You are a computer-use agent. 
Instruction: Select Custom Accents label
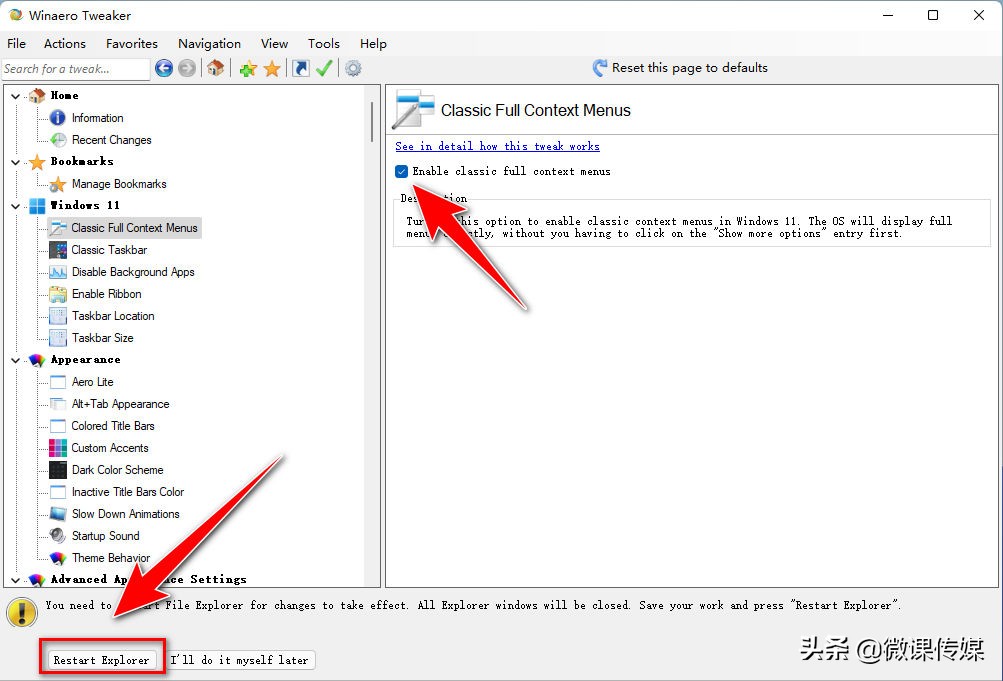click(110, 448)
